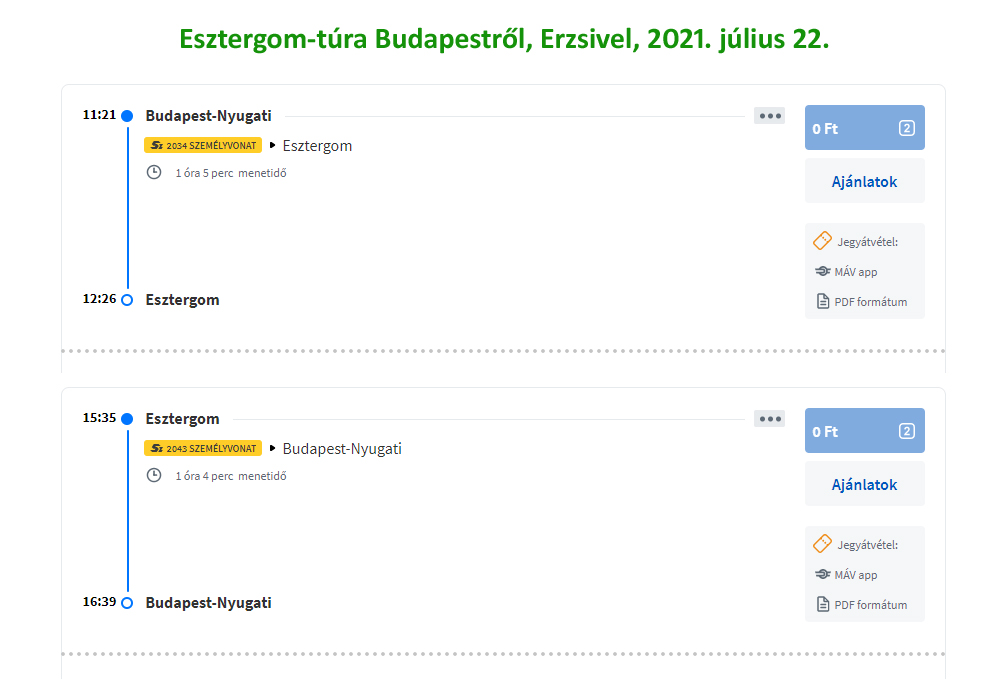The image size is (1000, 687).
Task: Click the passenger count badge on first price button
Action: tap(907, 128)
